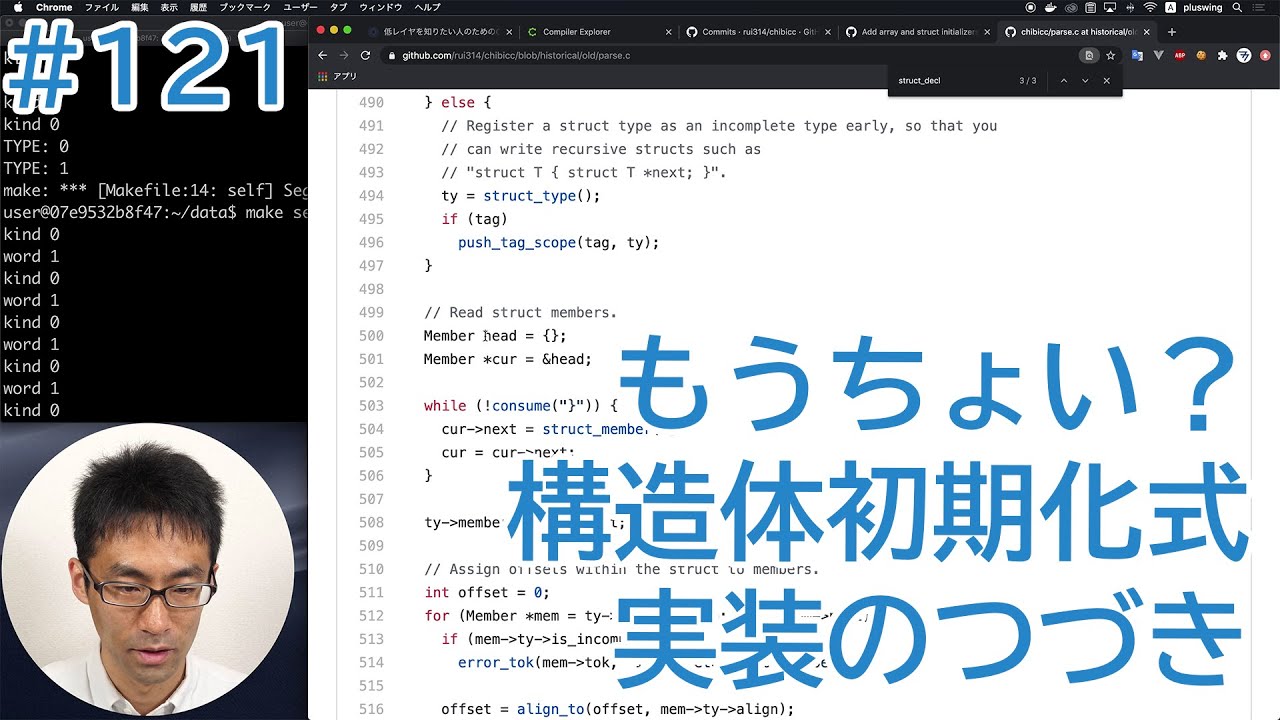Open the 表示 menu
This screenshot has width=1280, height=720.
169,7
